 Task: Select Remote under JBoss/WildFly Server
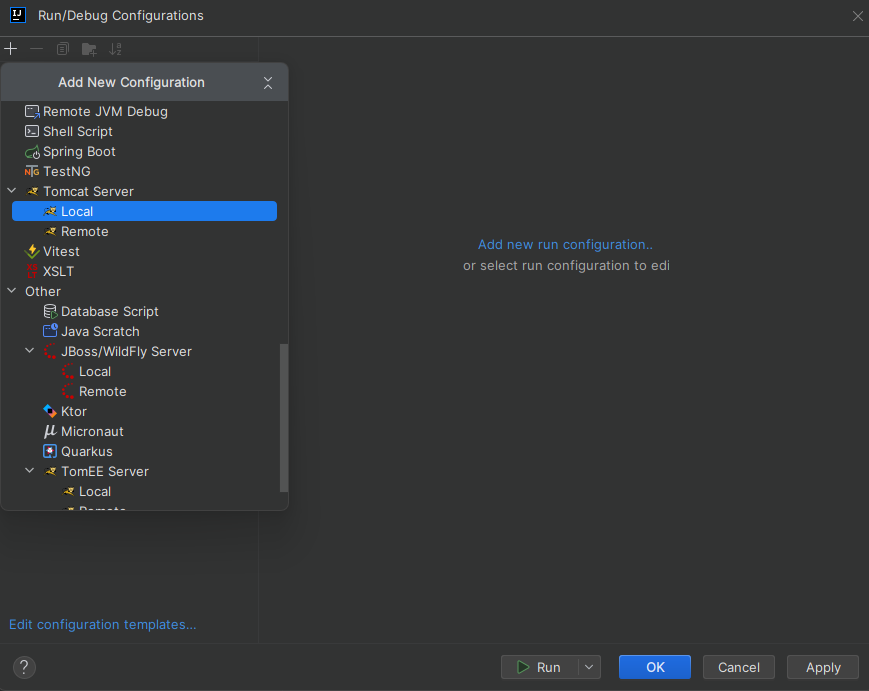click(103, 391)
